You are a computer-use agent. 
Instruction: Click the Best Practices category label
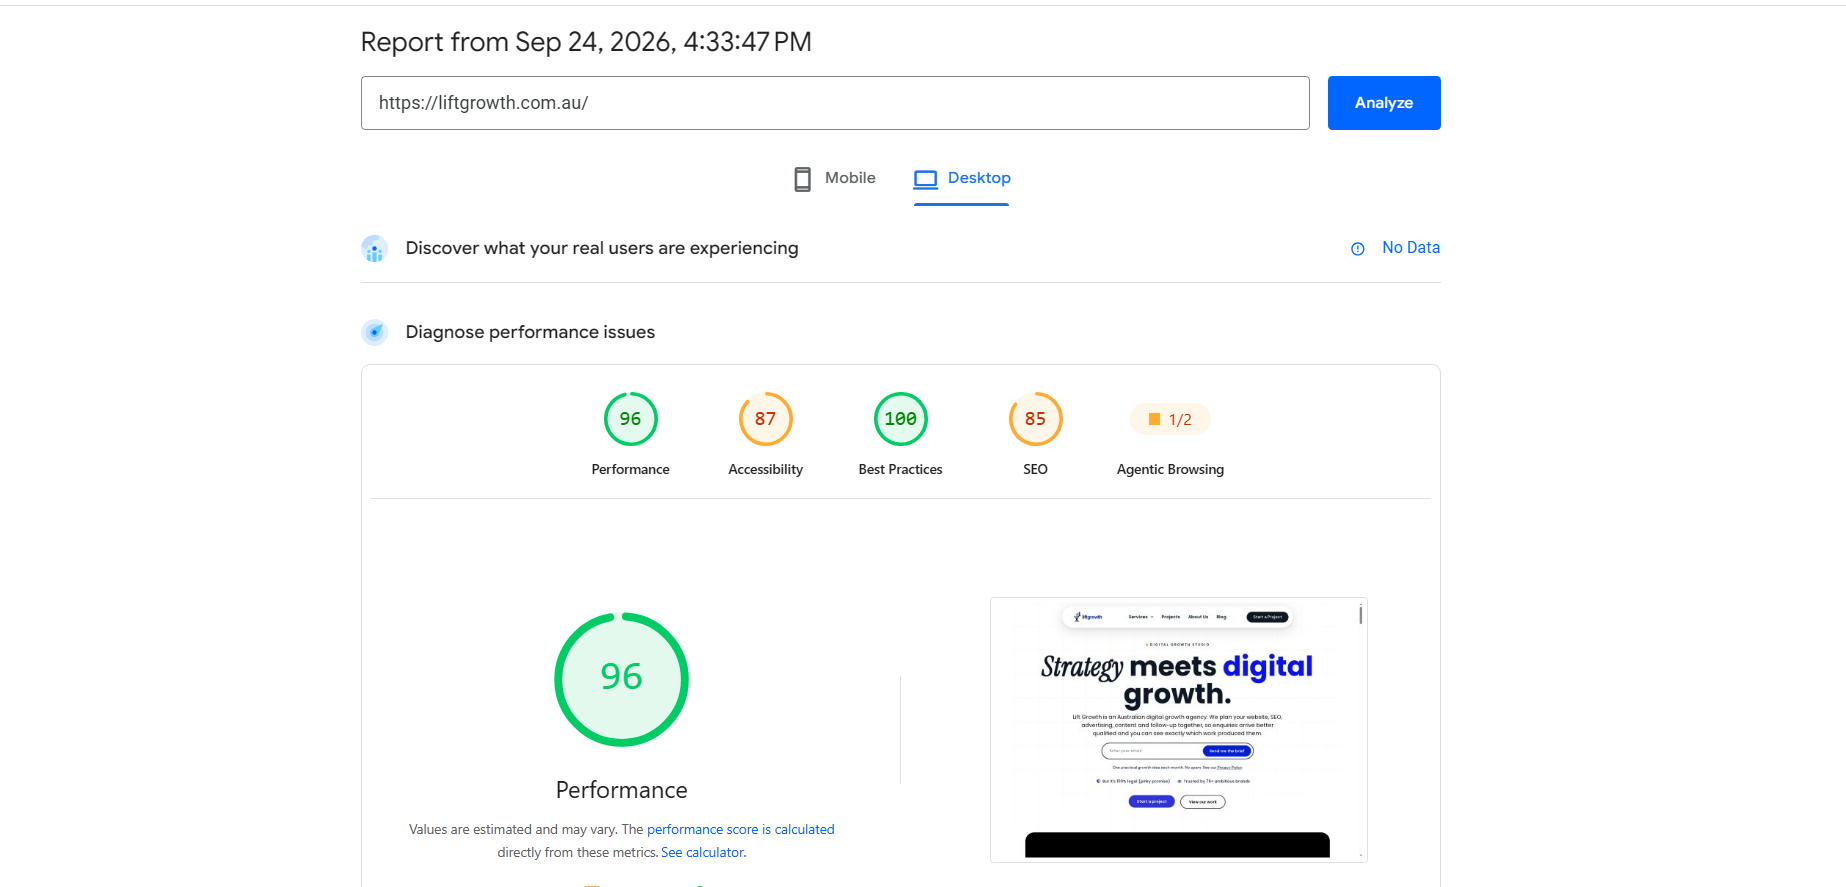coord(901,470)
